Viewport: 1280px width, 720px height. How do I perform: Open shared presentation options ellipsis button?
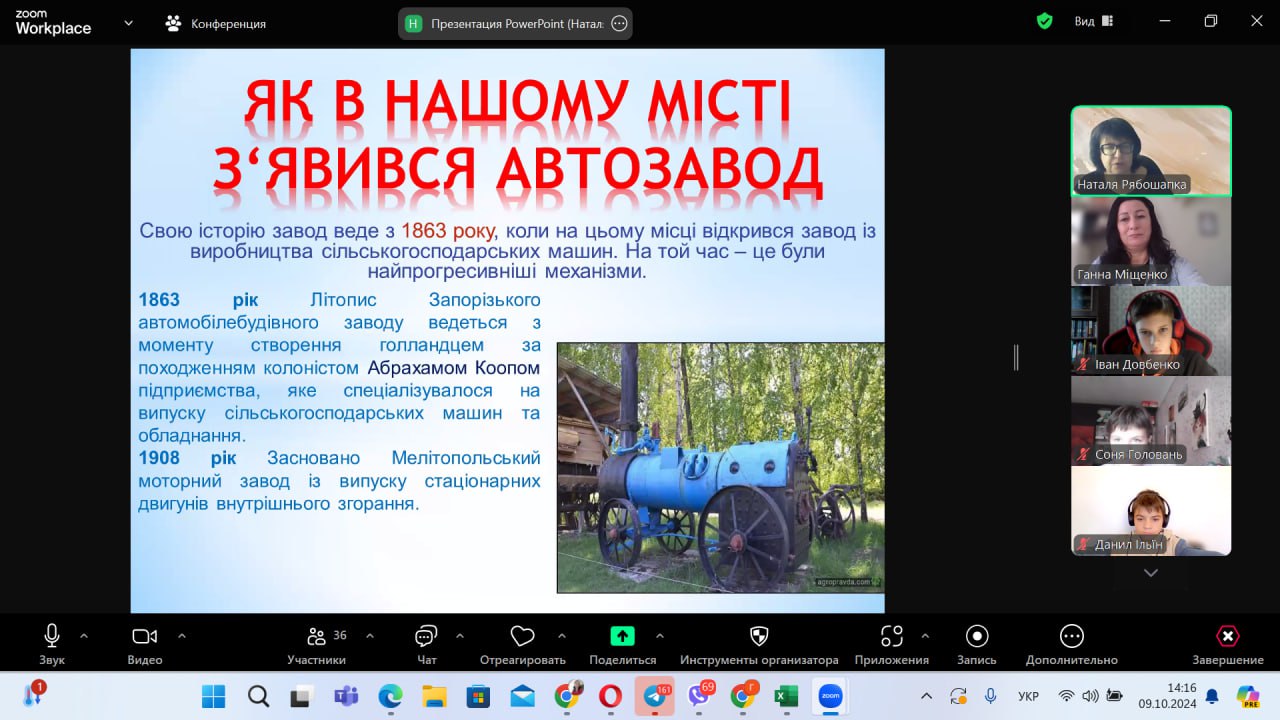tap(619, 23)
